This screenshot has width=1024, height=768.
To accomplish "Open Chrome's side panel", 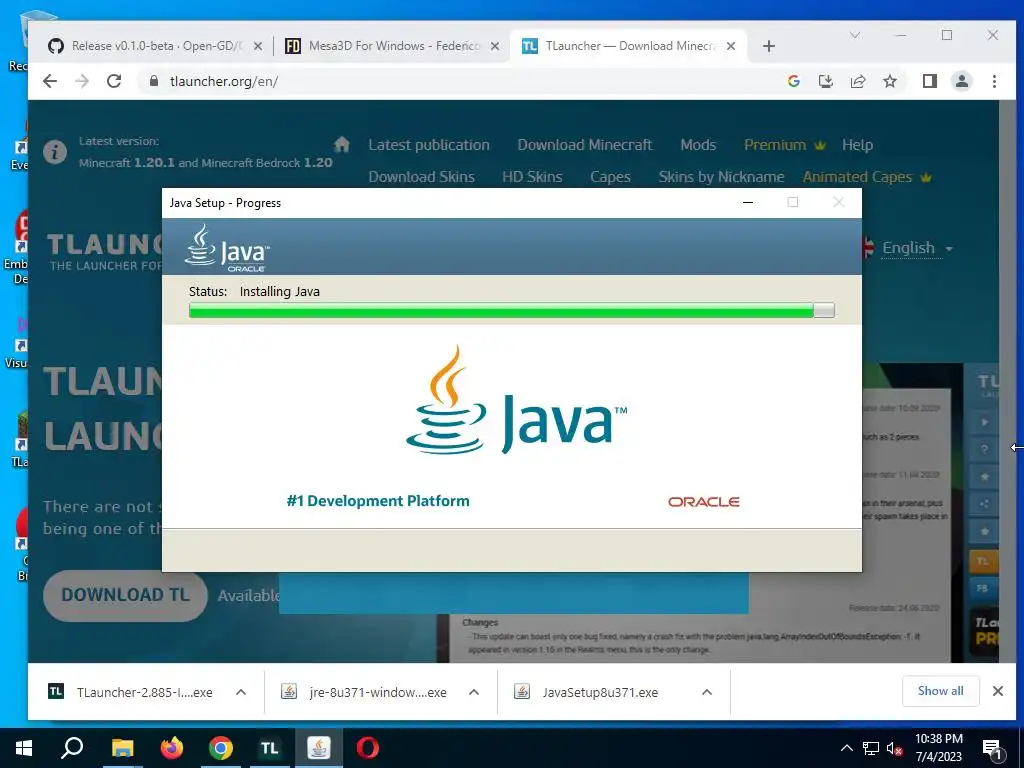I will pyautogui.click(x=930, y=81).
